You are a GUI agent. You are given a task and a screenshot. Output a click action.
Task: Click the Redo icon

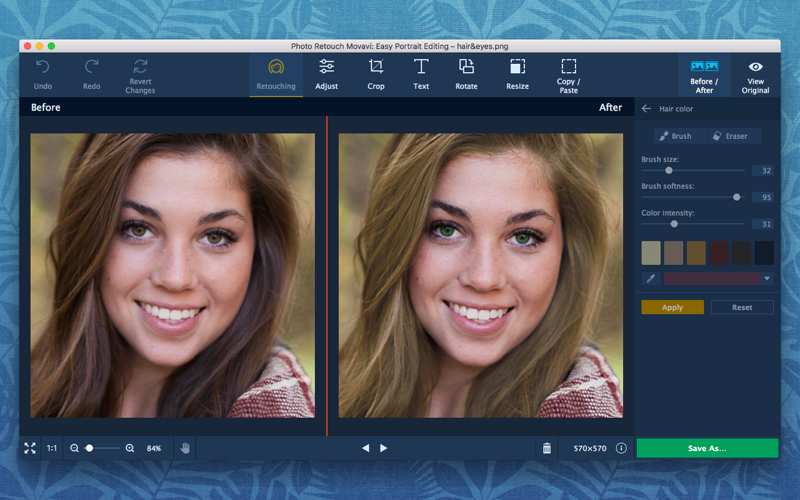click(92, 67)
